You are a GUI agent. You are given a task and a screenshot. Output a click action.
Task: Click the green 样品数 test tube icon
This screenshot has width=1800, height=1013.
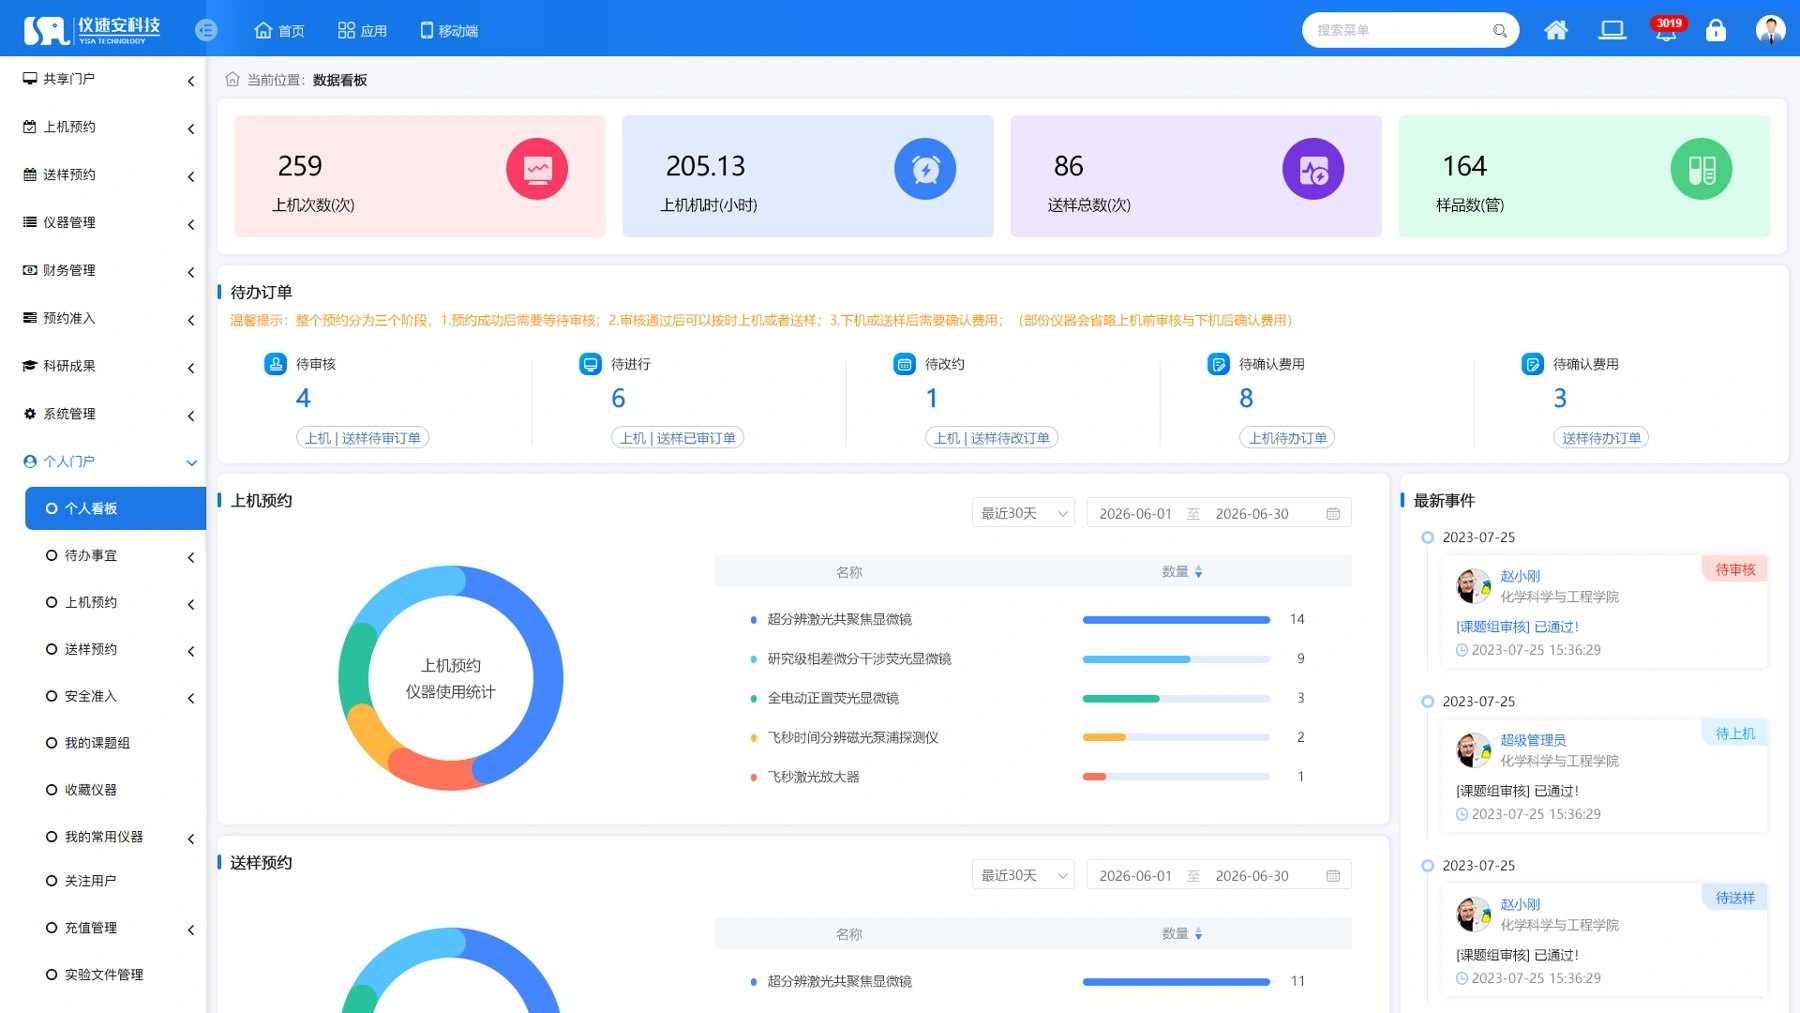(x=1701, y=169)
